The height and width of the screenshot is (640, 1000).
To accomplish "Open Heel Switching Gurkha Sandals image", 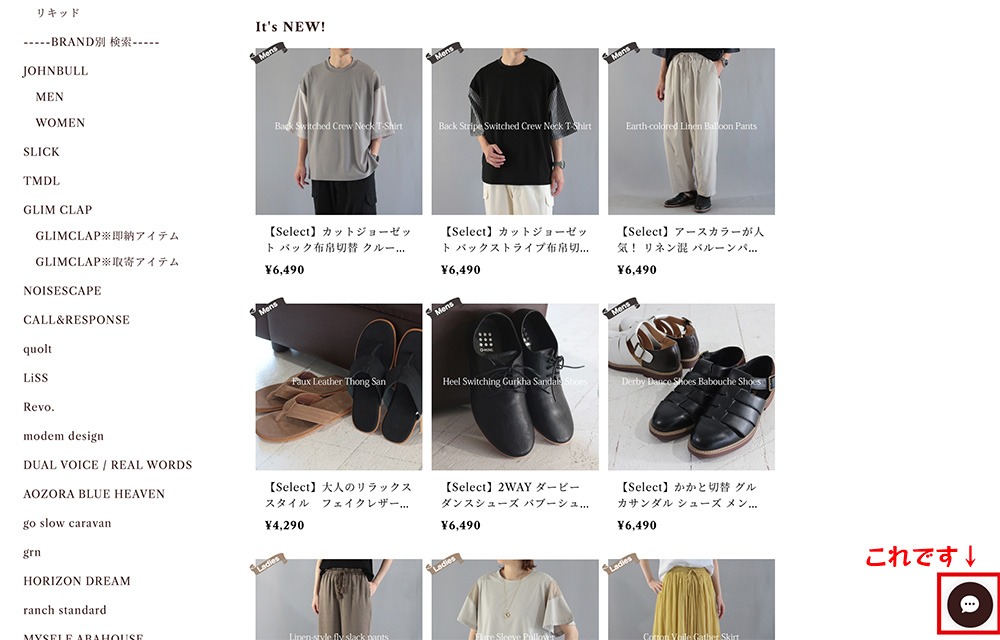I will (x=515, y=387).
